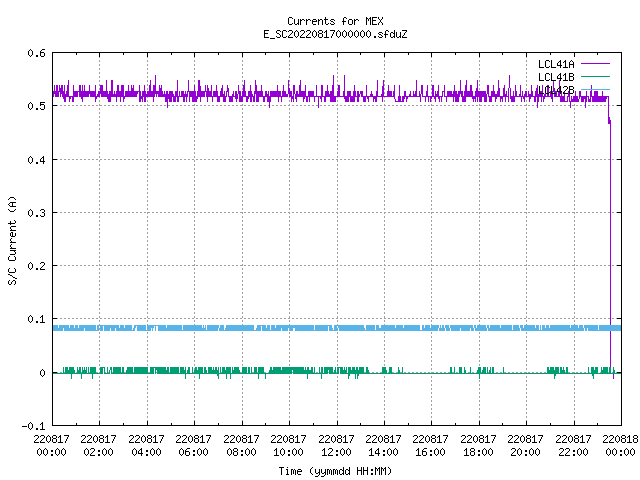Click the 220817 02:00 x-axis label
This screenshot has width=640, height=480.
point(98,445)
